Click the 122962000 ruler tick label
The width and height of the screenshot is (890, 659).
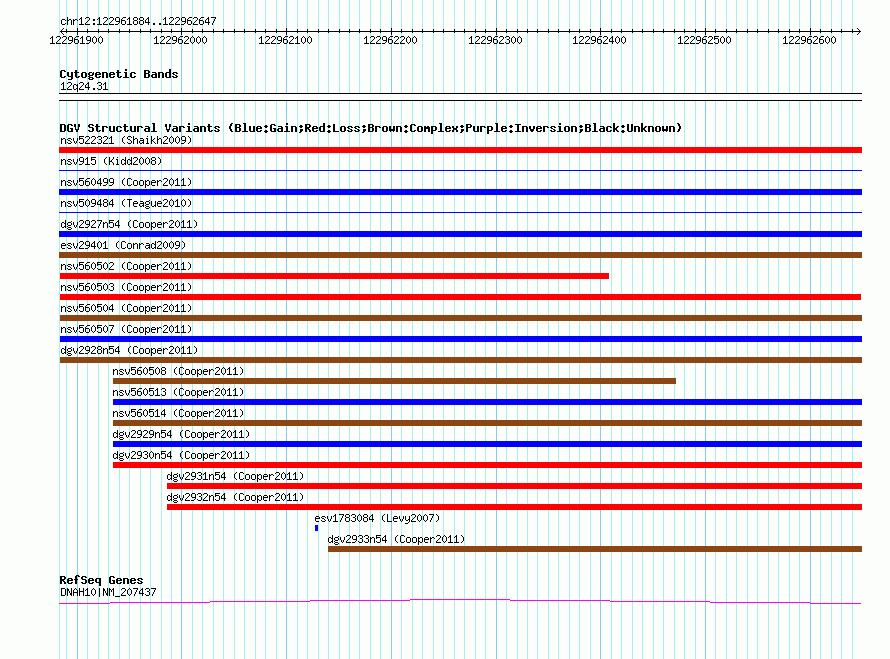pos(180,40)
